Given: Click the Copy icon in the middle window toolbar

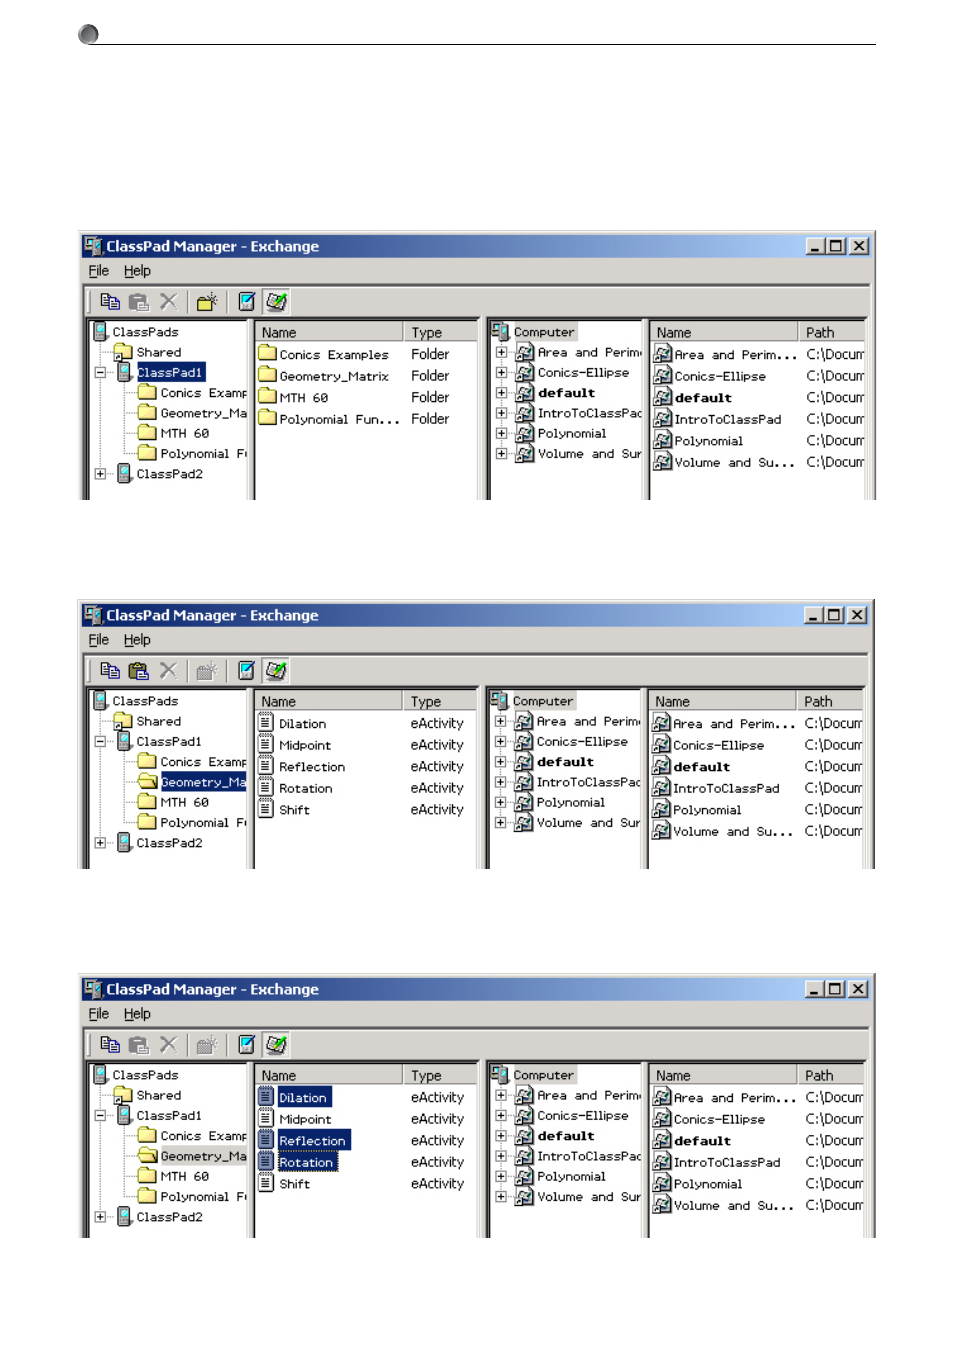Looking at the screenshot, I should pyautogui.click(x=110, y=670).
